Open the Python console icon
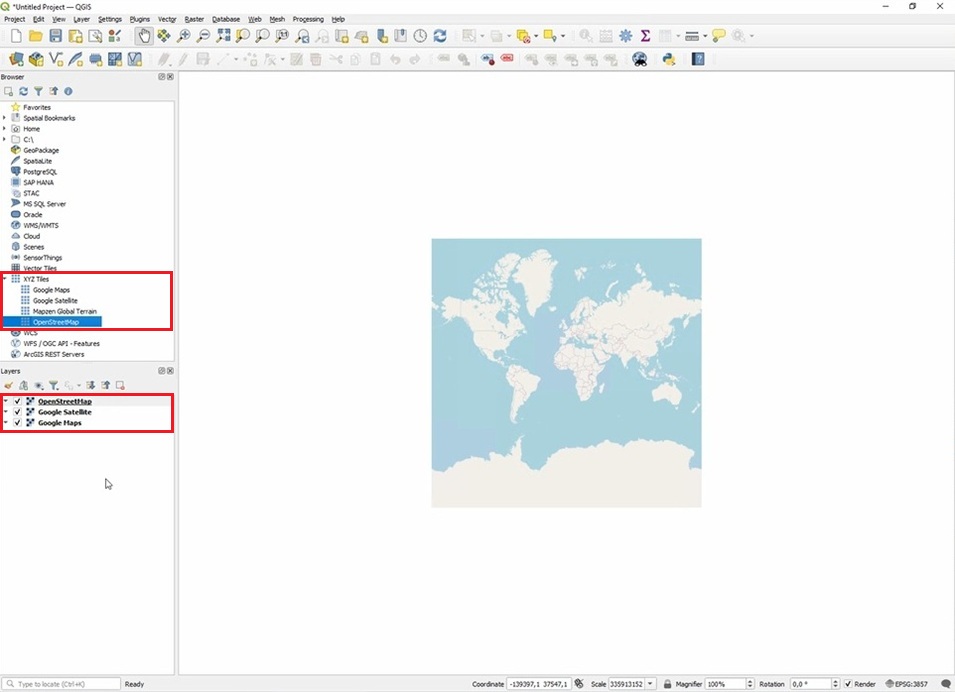The width and height of the screenshot is (955, 692). point(668,59)
